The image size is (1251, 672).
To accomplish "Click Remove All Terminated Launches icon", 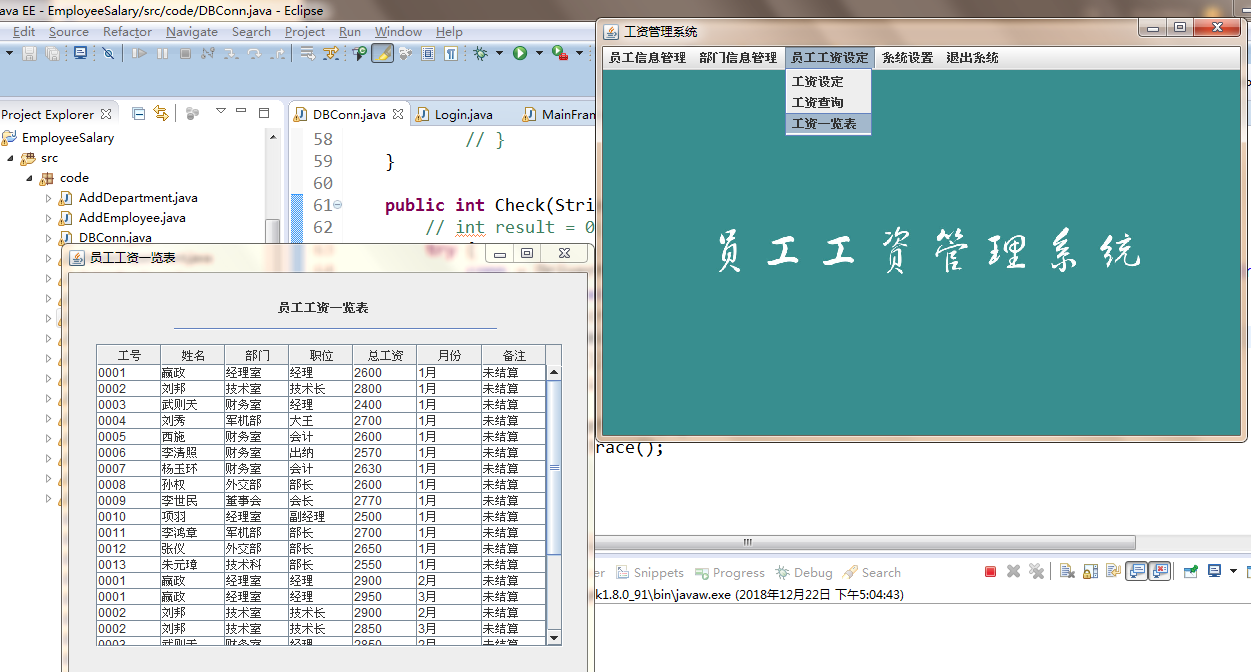I will pos(1036,572).
